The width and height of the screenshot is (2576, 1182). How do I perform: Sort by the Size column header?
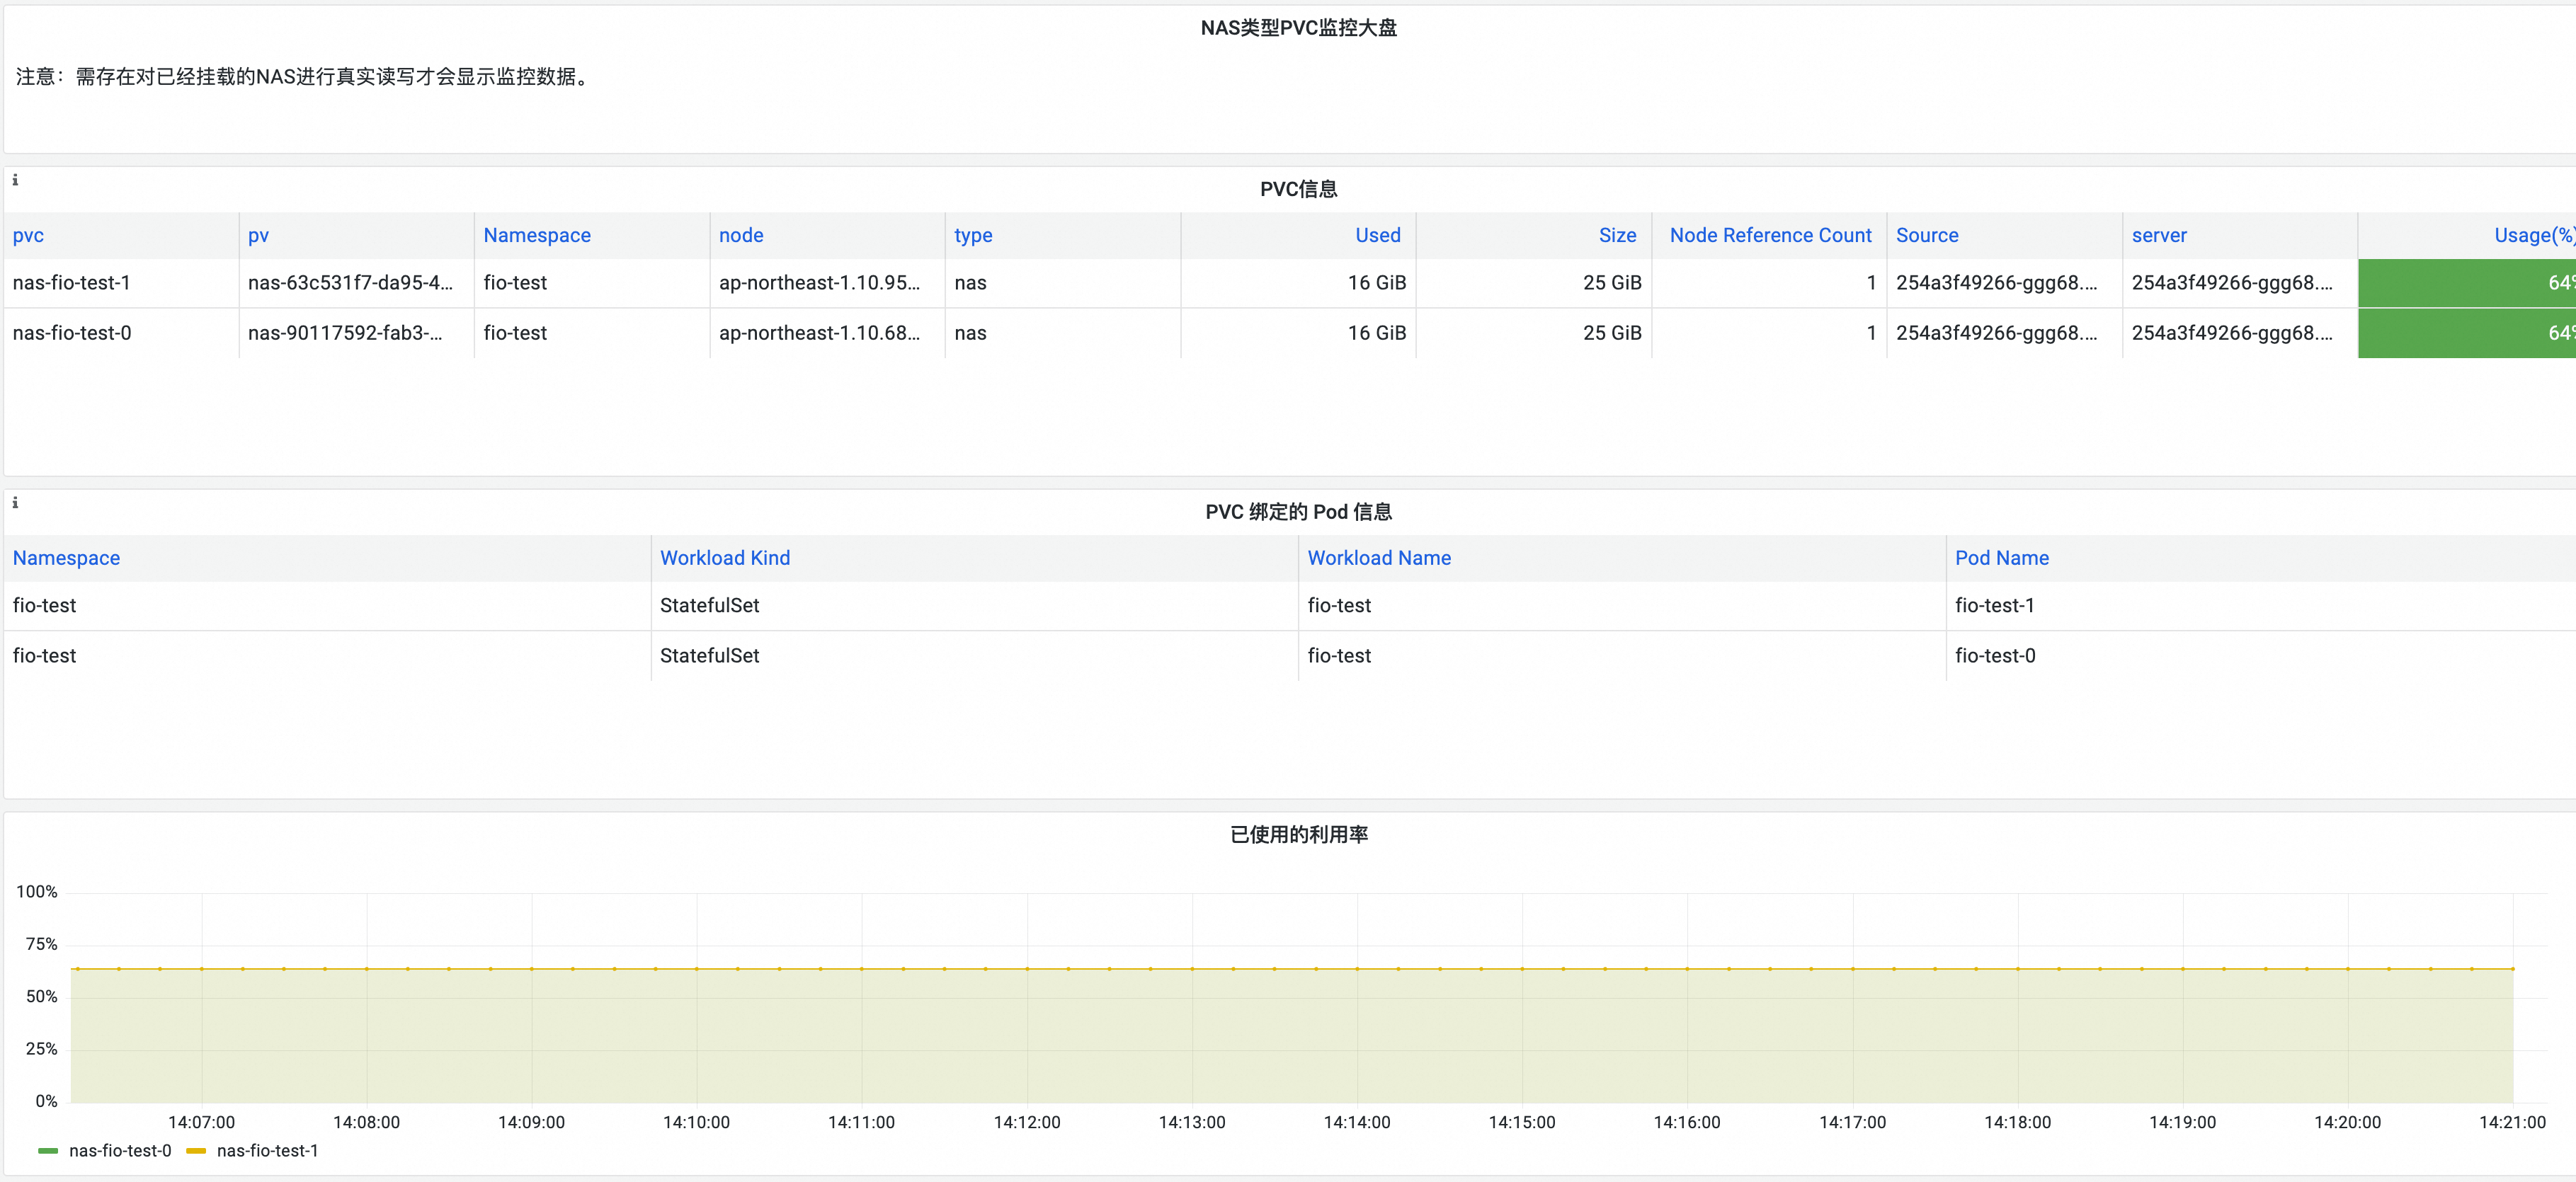coord(1617,235)
